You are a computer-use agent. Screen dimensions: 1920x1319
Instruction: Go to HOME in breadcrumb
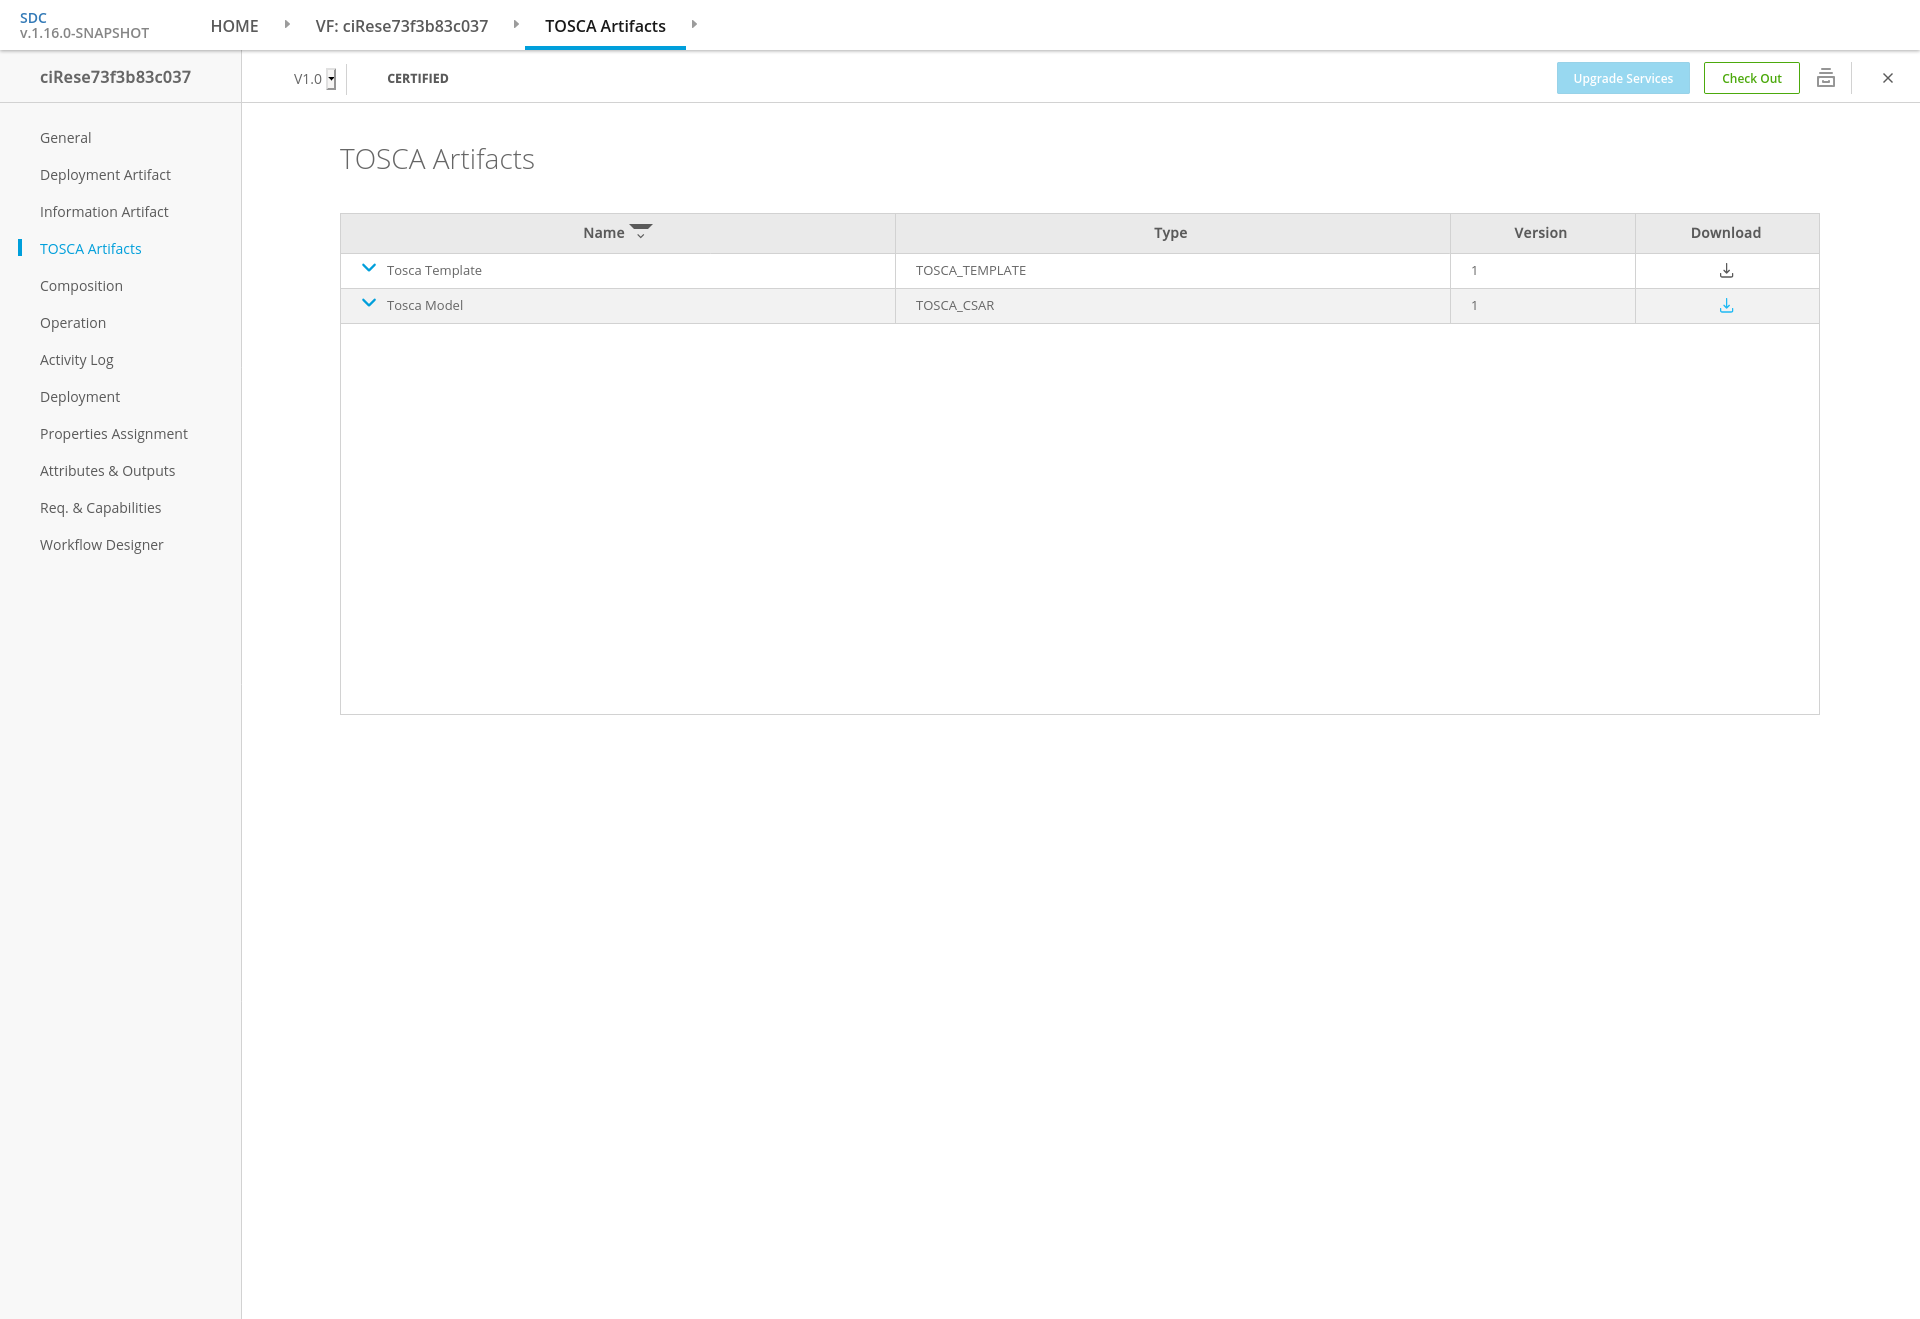(234, 26)
